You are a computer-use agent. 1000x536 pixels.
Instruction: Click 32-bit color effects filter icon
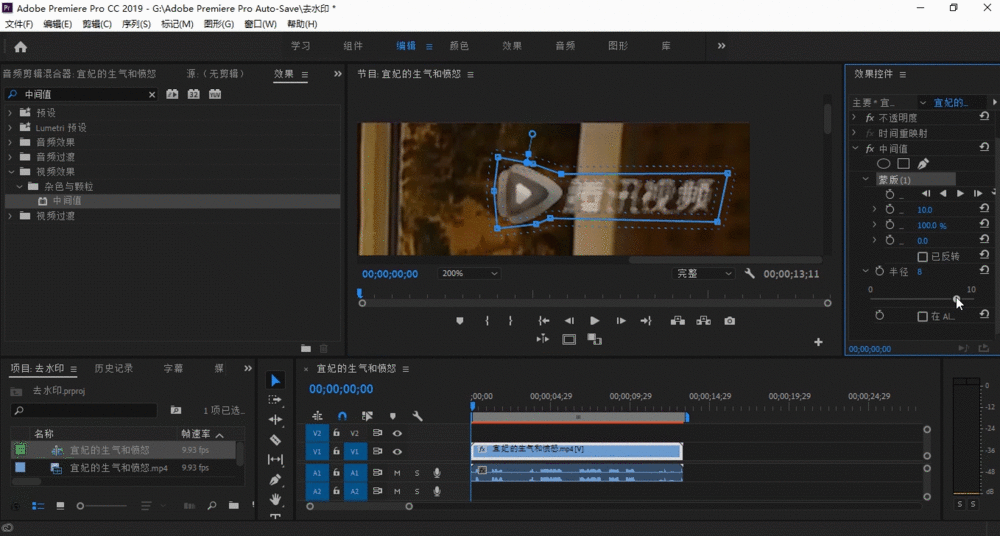tap(193, 94)
